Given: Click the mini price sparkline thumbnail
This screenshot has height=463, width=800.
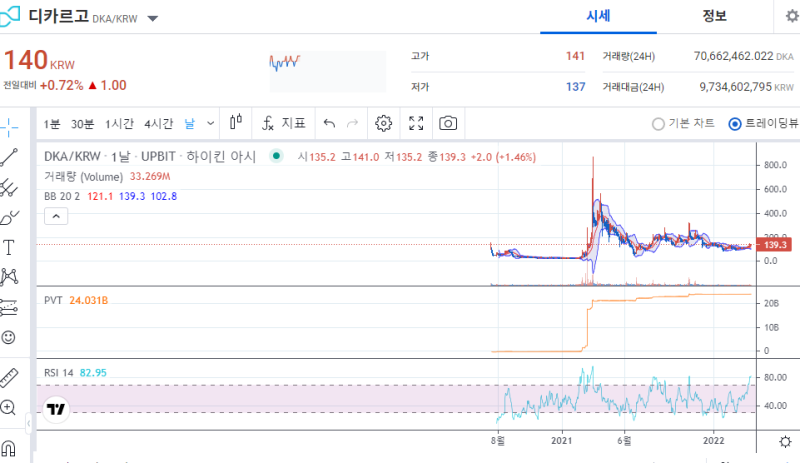Looking at the screenshot, I should [328, 71].
